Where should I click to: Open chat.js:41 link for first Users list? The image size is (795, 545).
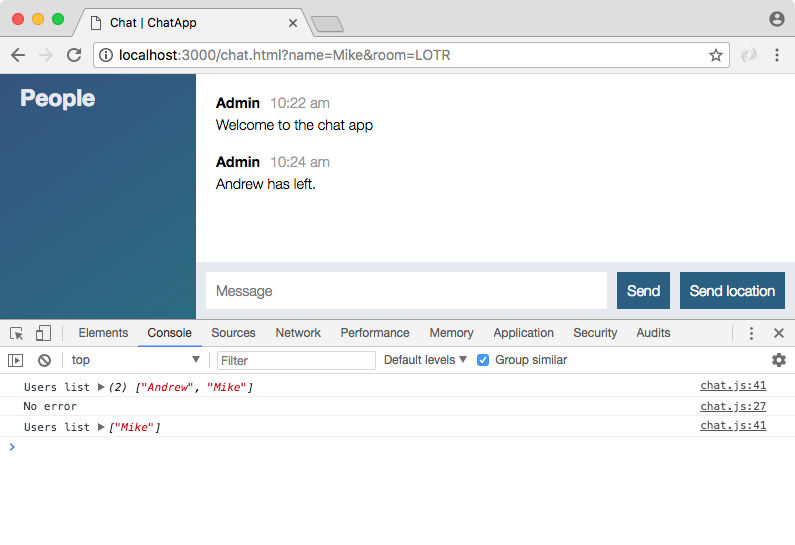733,386
